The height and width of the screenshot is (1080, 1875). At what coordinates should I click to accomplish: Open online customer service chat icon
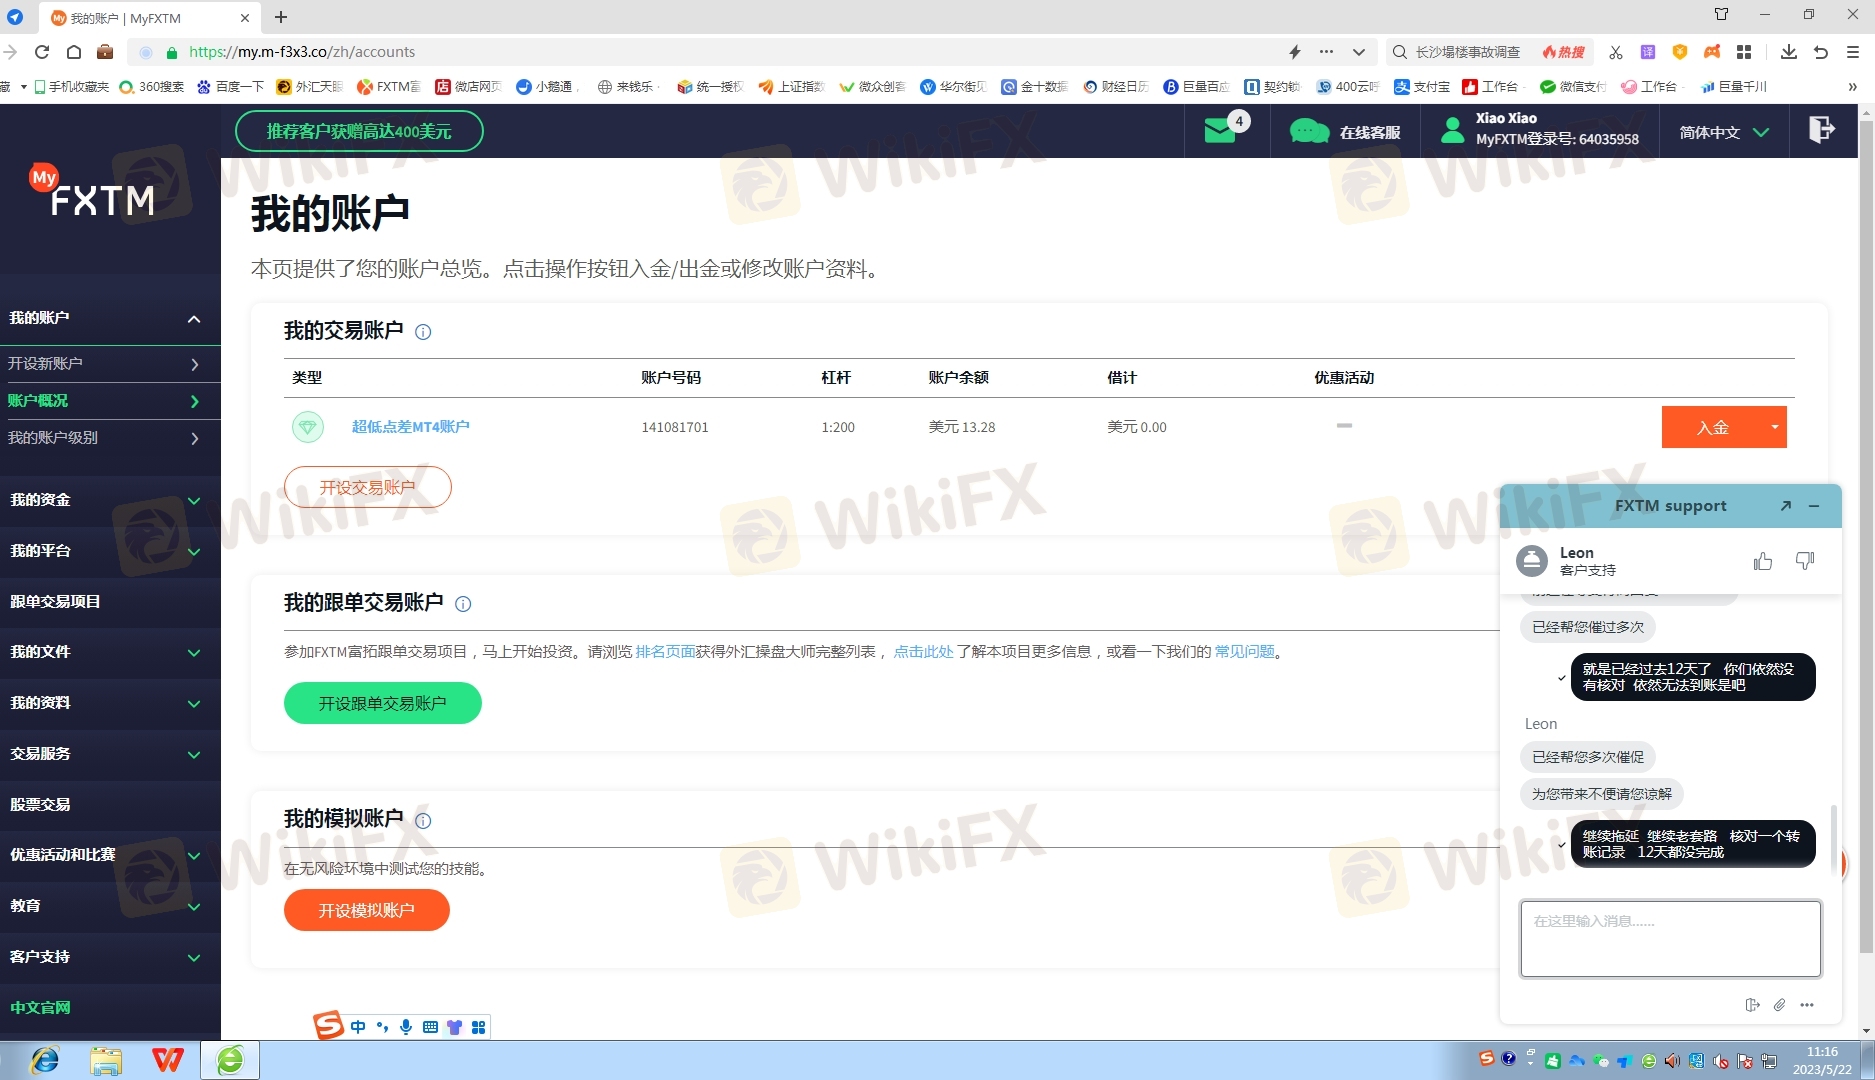(1309, 131)
